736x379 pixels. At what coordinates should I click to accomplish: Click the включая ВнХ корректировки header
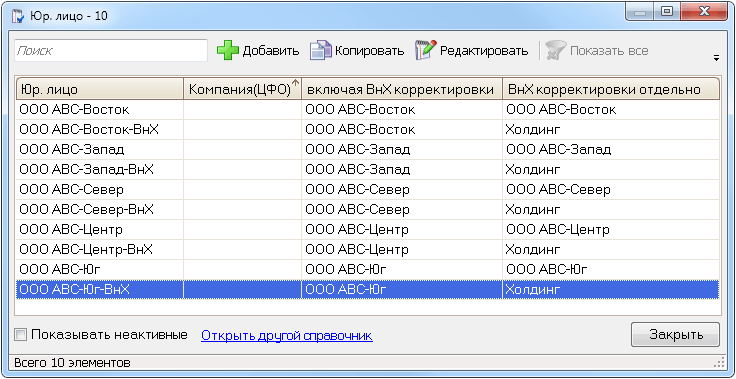pos(402,89)
